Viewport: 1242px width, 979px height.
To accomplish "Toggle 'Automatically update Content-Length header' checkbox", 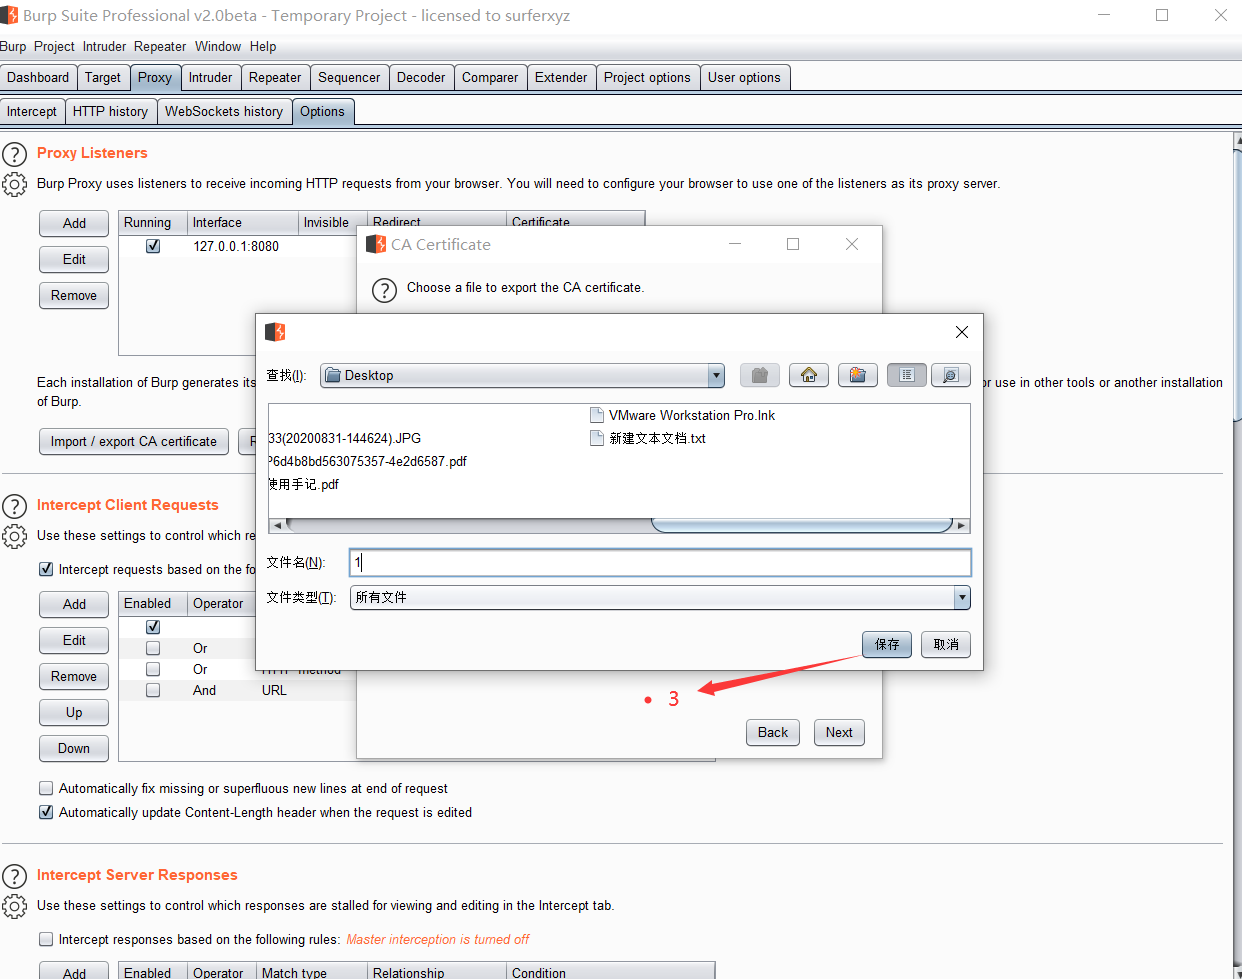I will click(x=46, y=812).
